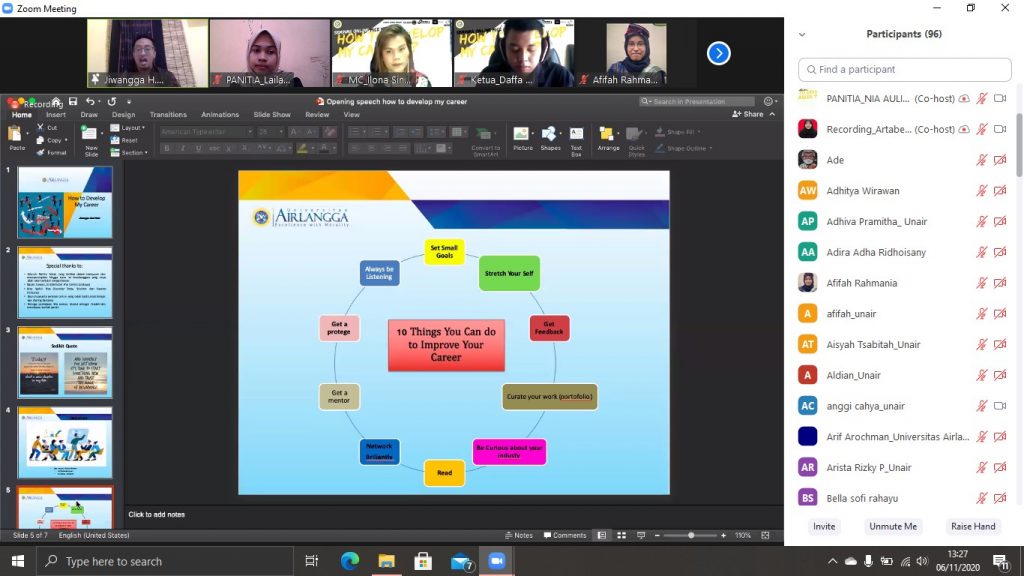Click the Raise Hand button
The image size is (1024, 576).
click(972, 526)
